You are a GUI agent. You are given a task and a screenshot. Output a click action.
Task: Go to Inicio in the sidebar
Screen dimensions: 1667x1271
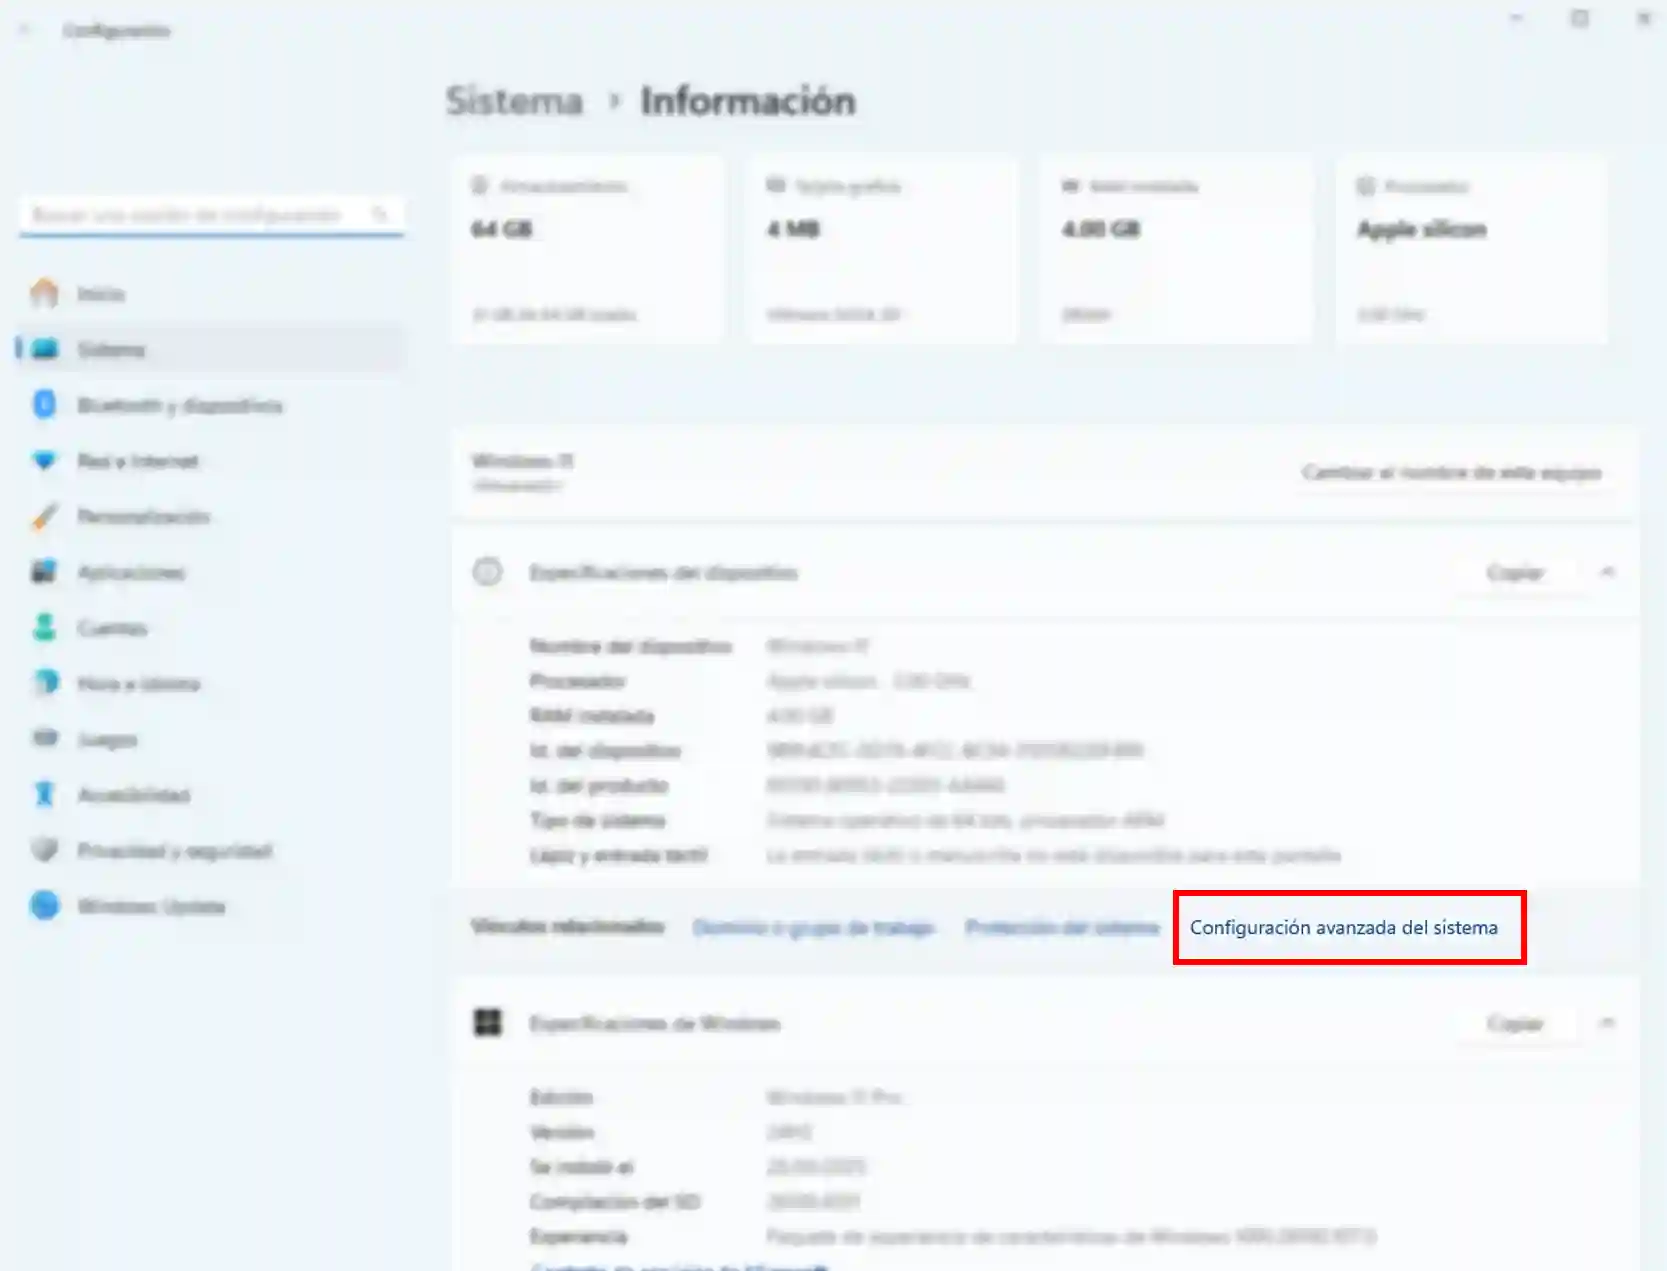click(x=211, y=293)
